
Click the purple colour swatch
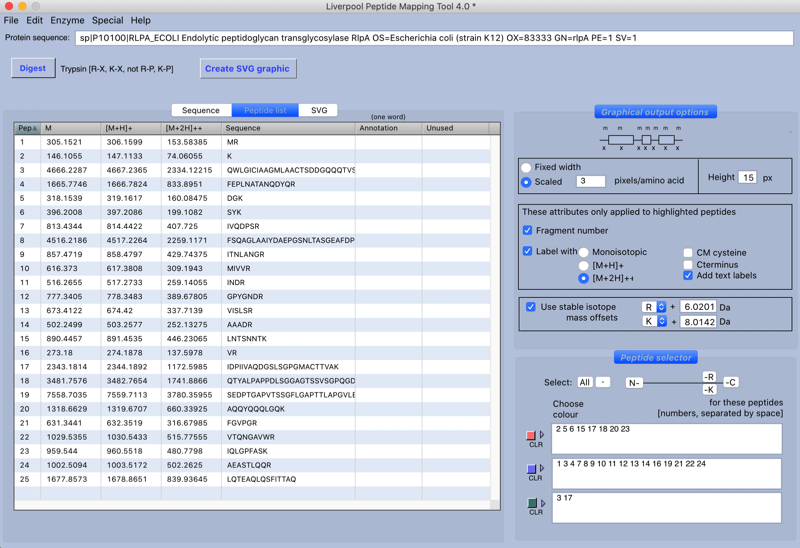(x=531, y=469)
